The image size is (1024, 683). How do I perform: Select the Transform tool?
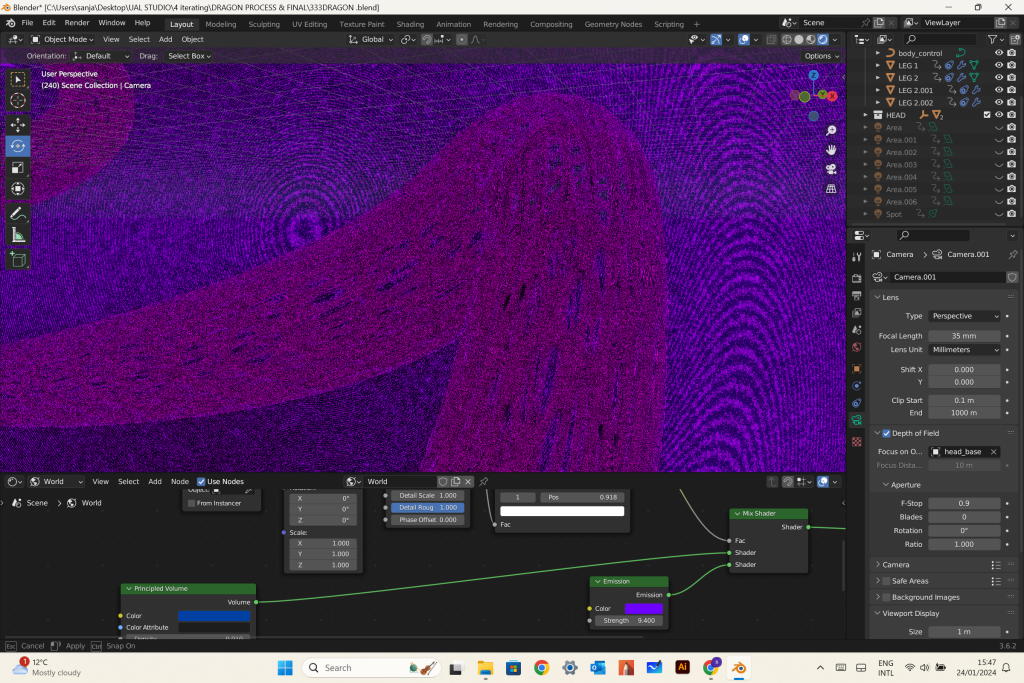18,189
